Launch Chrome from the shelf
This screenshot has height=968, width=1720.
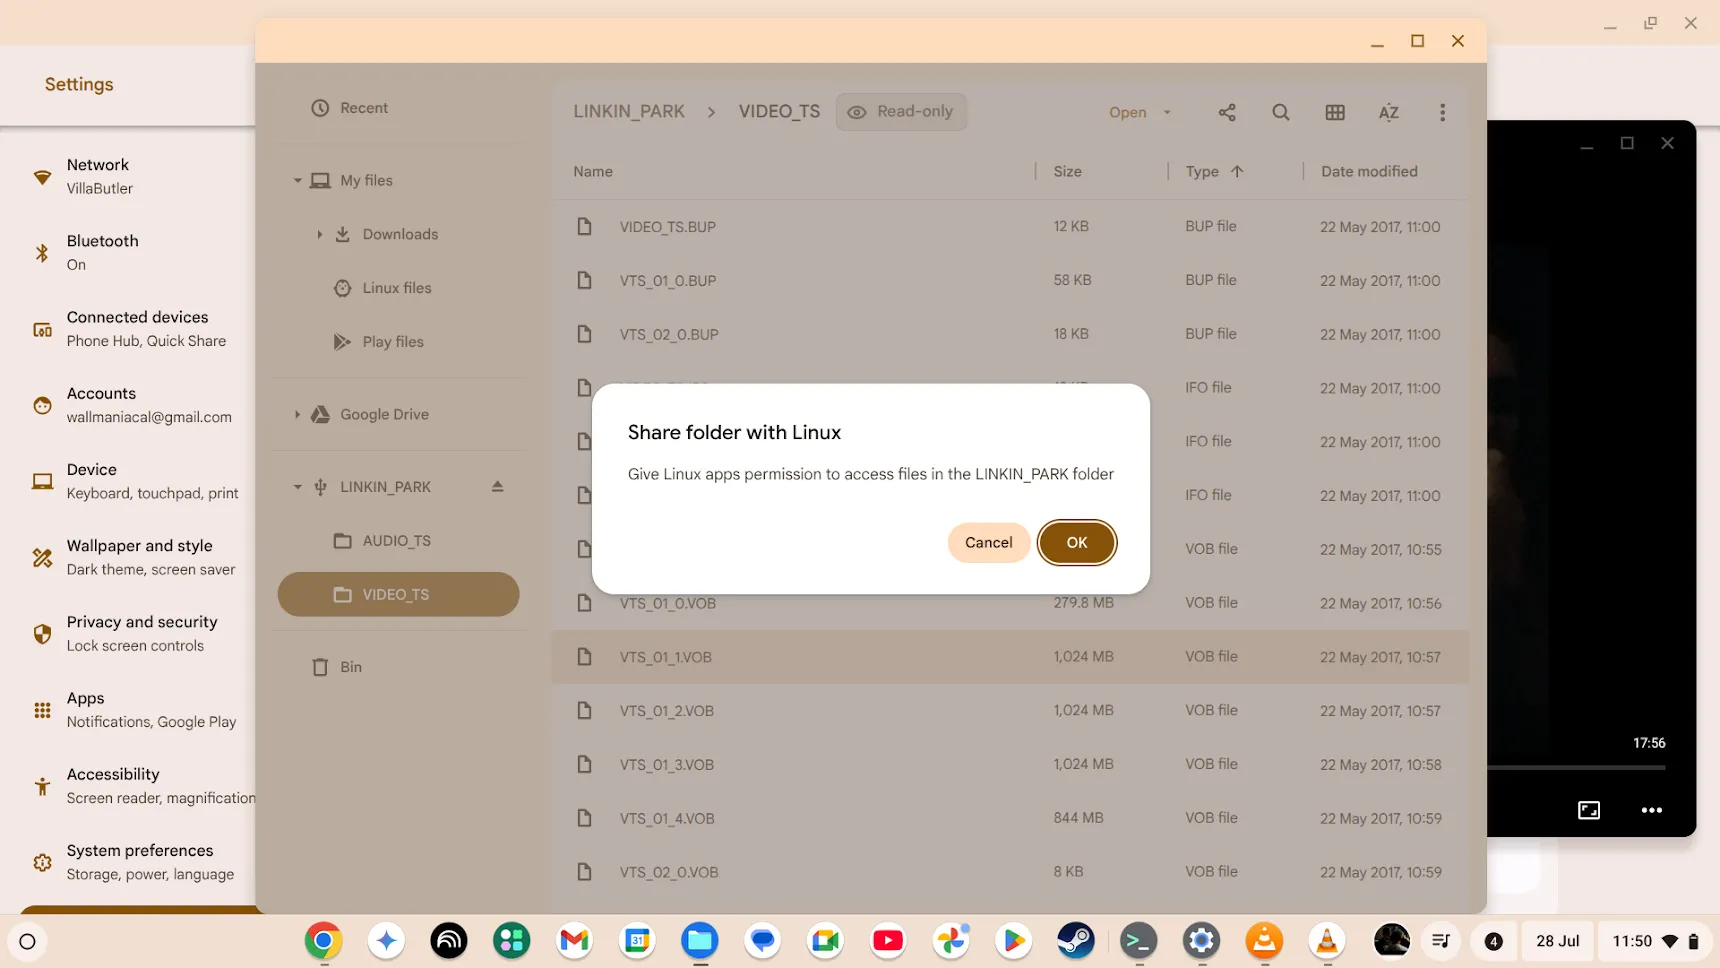(x=323, y=941)
